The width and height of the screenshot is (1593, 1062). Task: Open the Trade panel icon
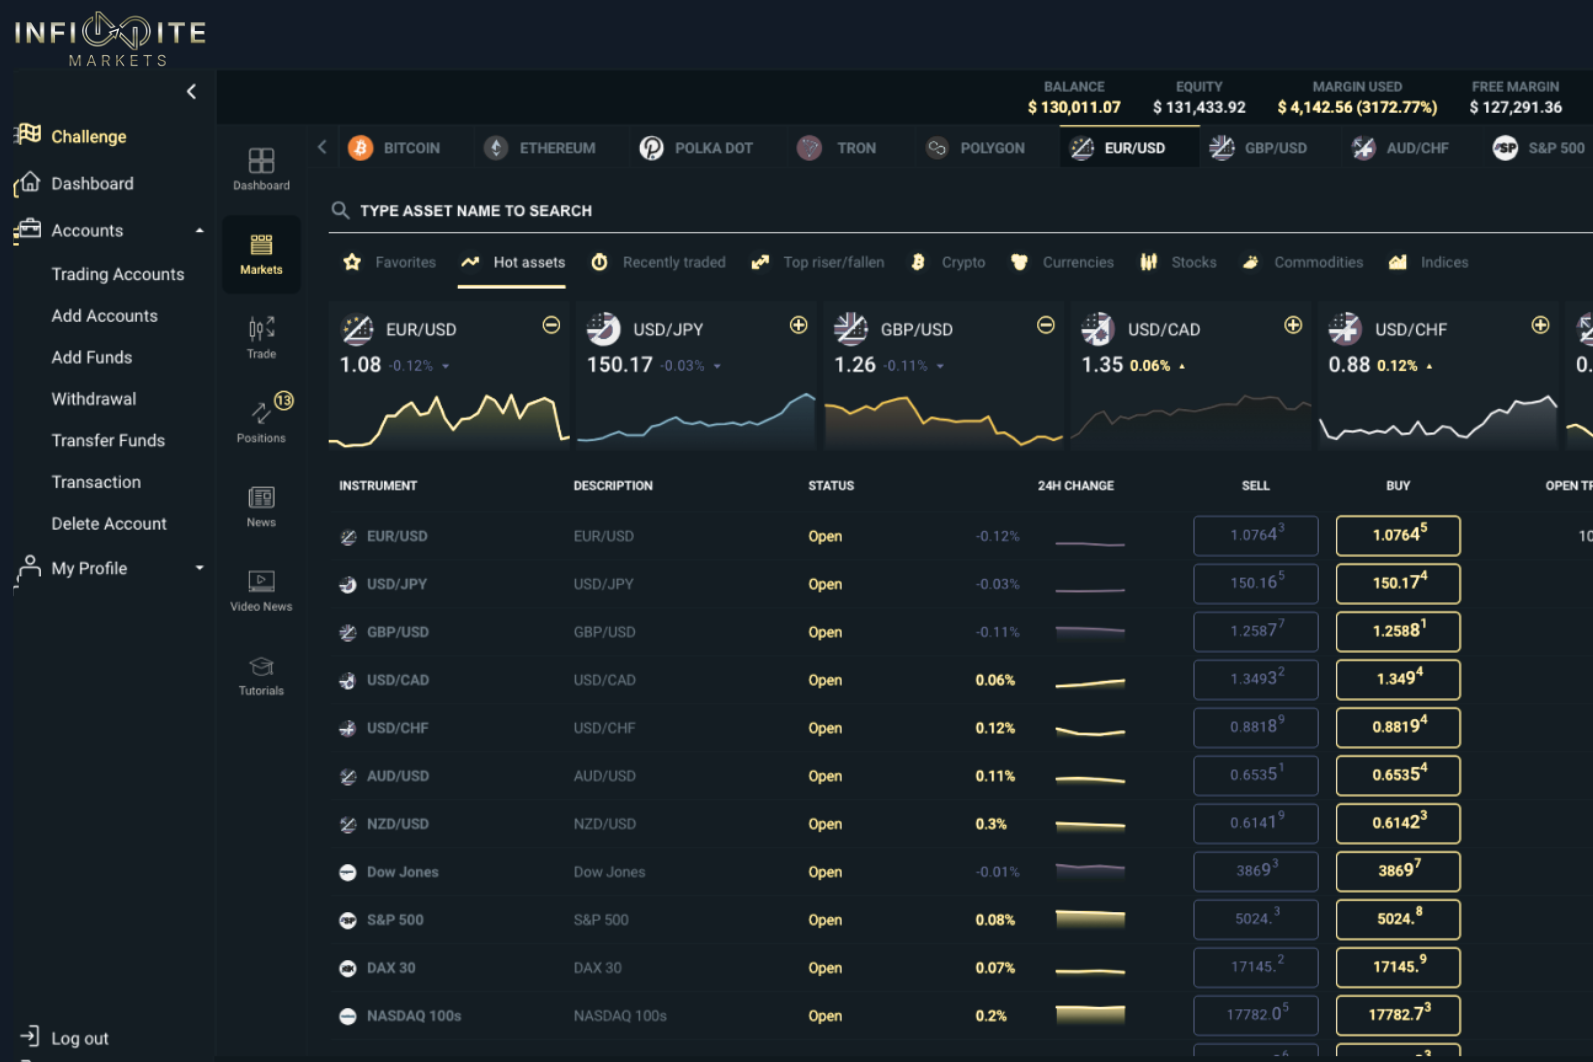tap(261, 337)
